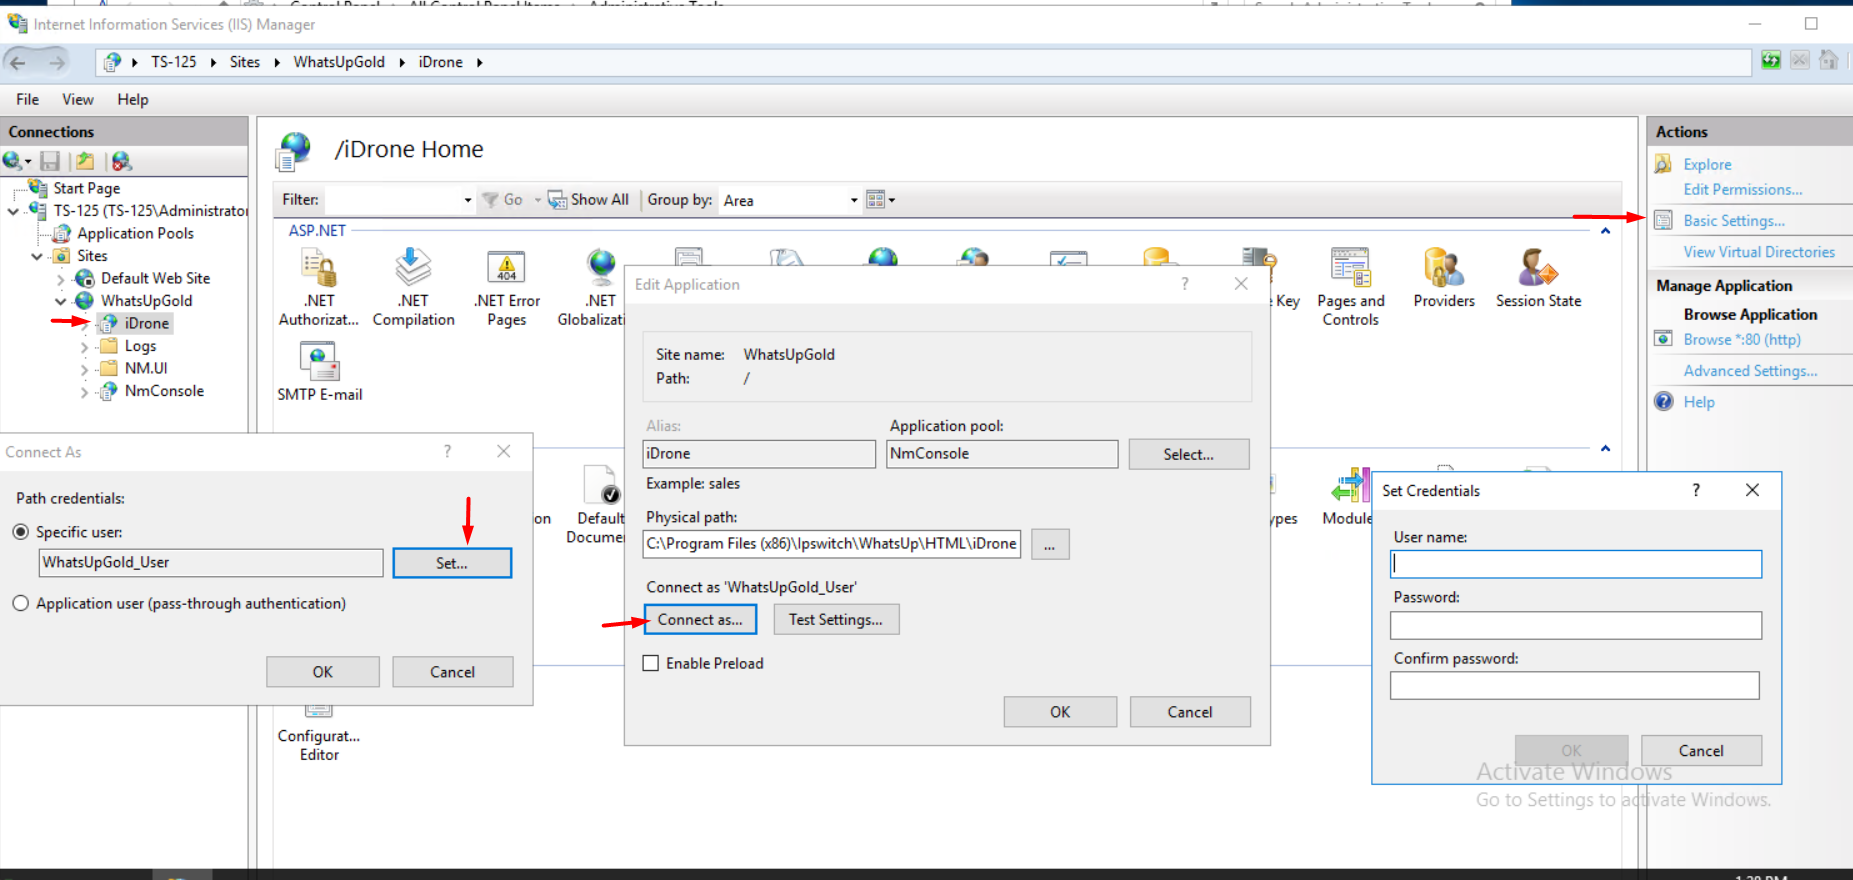
Task: Click the Delete connection toolbar icon
Action: (121, 161)
